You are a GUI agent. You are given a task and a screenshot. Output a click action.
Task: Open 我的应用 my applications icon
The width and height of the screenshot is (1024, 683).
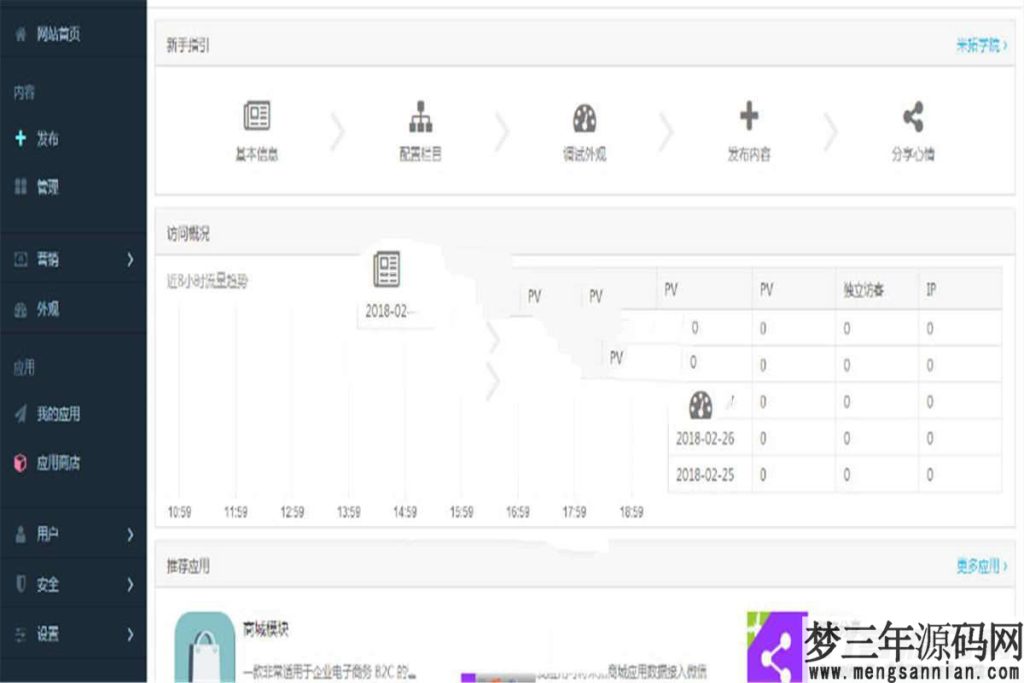[x=20, y=412]
